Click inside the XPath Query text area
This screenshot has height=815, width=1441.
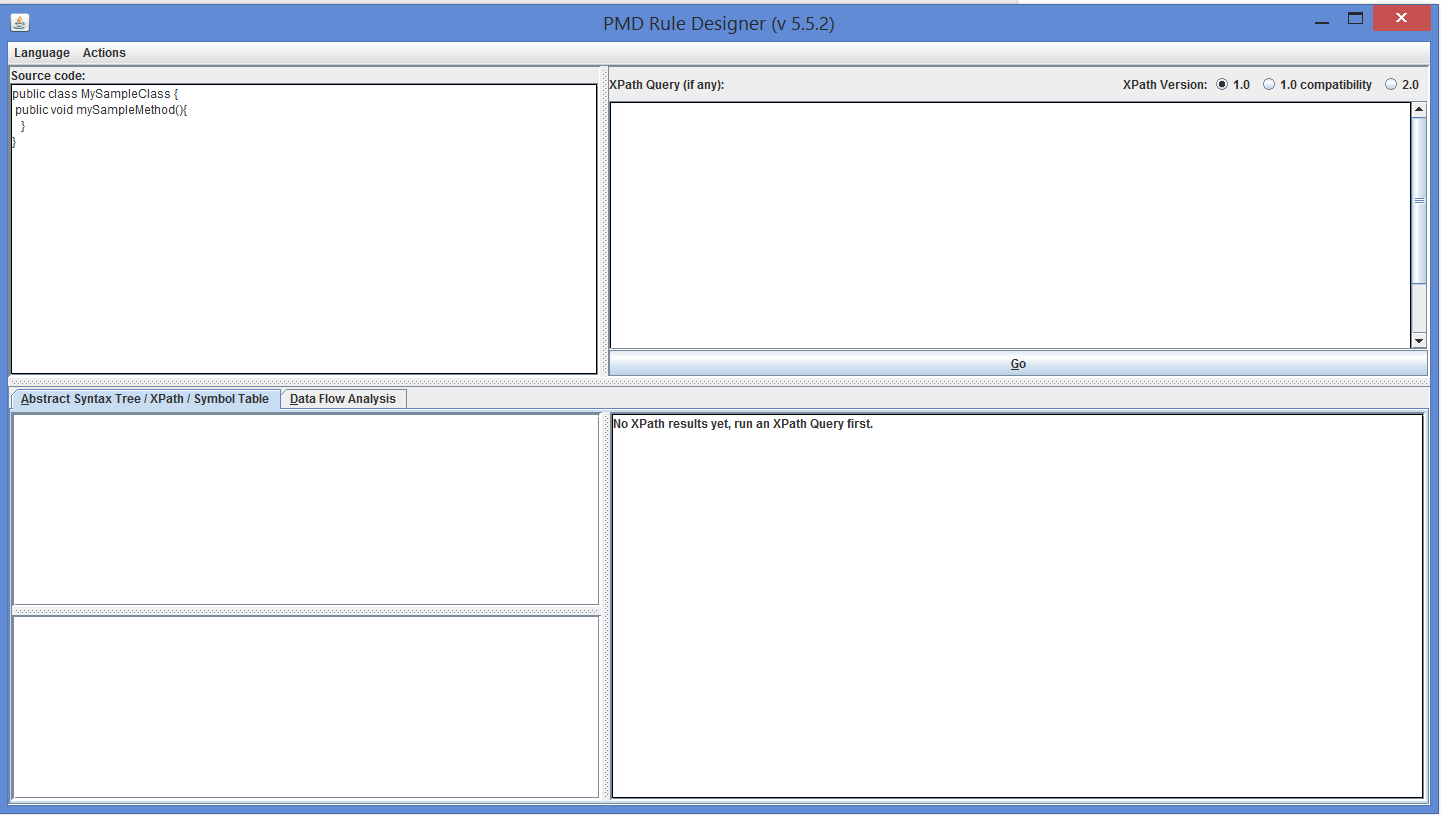coord(1010,225)
